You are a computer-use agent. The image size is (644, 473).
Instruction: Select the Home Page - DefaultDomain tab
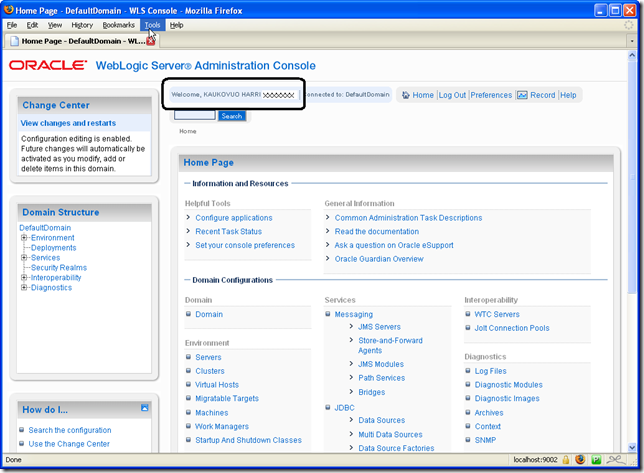point(82,41)
